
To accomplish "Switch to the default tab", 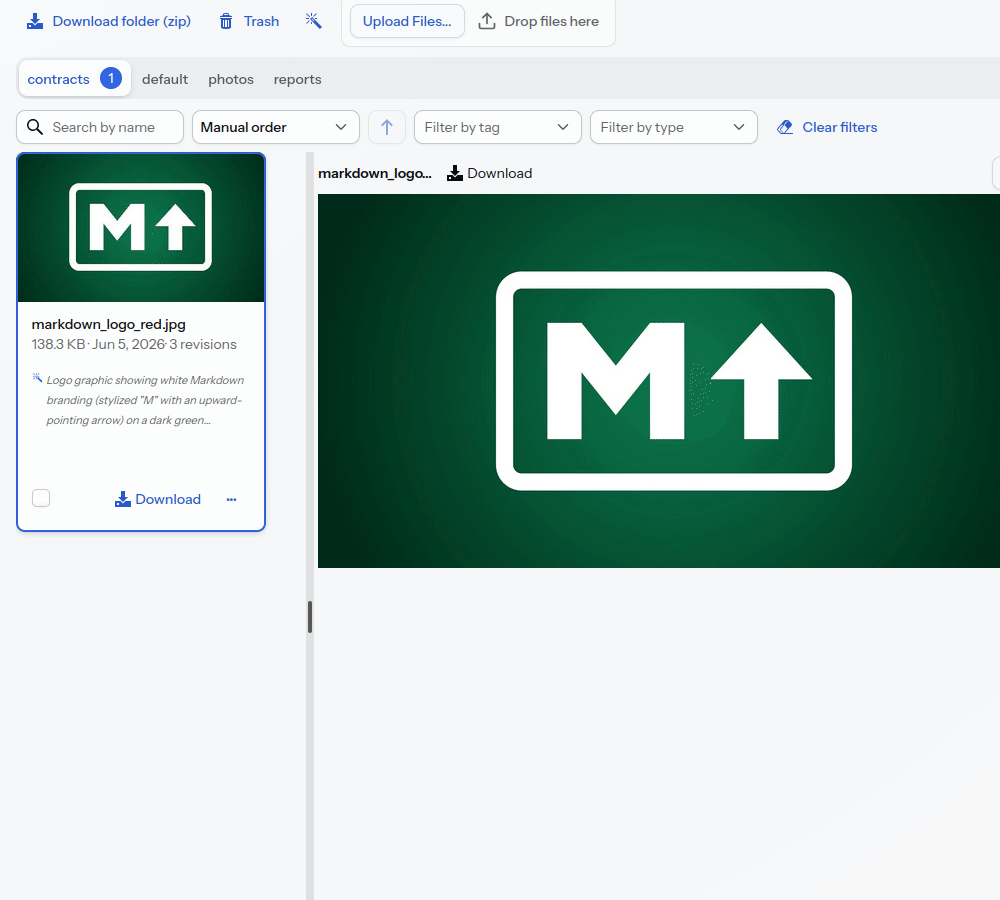I will [x=165, y=79].
